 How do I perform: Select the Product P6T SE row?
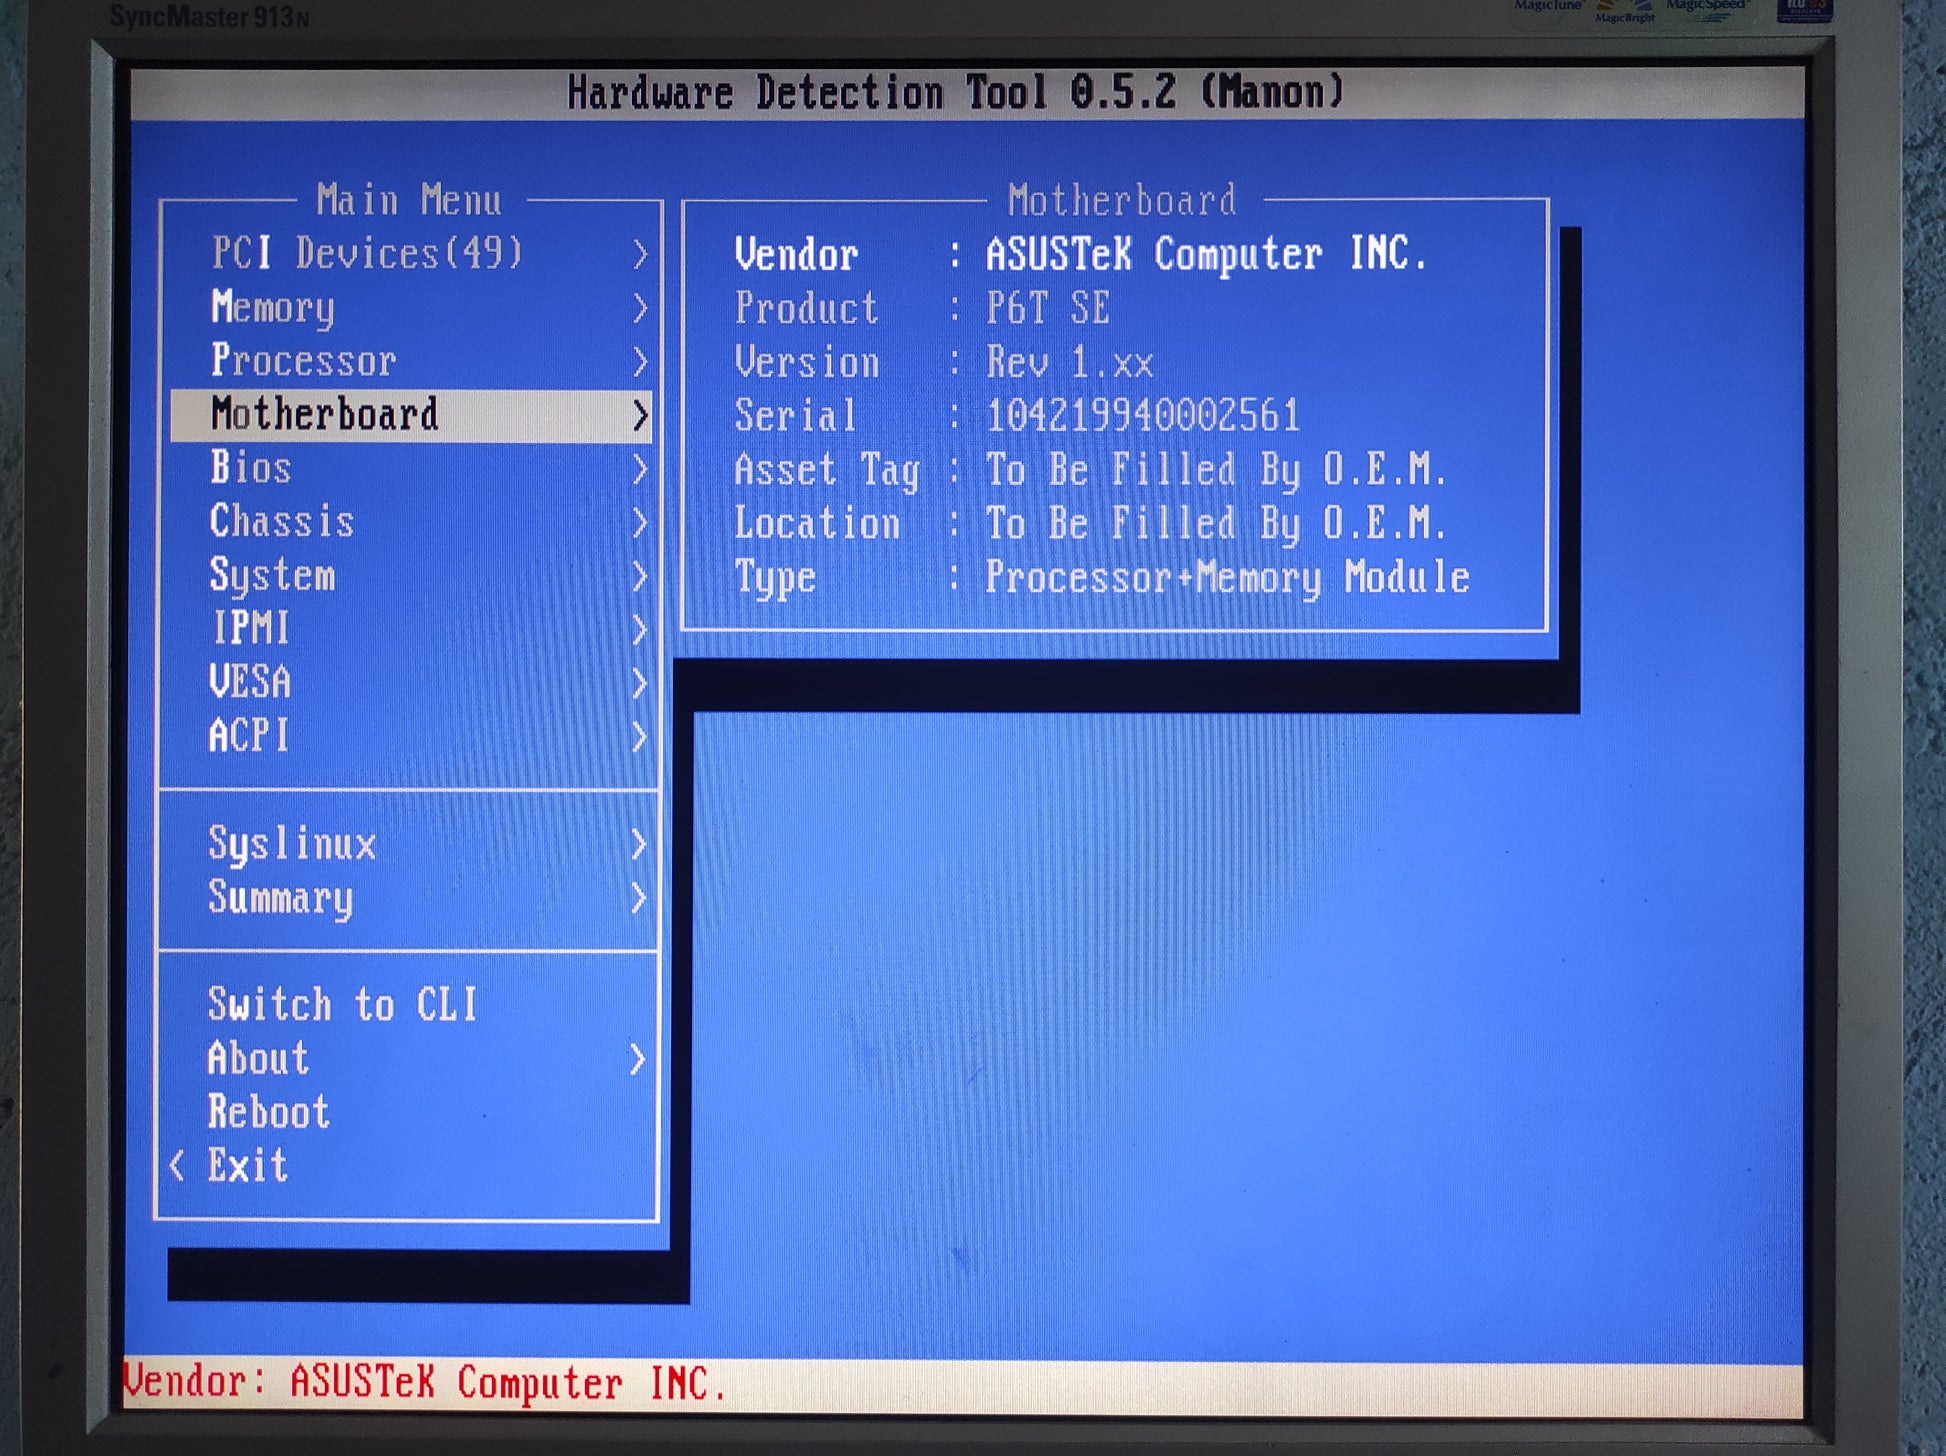[x=922, y=308]
